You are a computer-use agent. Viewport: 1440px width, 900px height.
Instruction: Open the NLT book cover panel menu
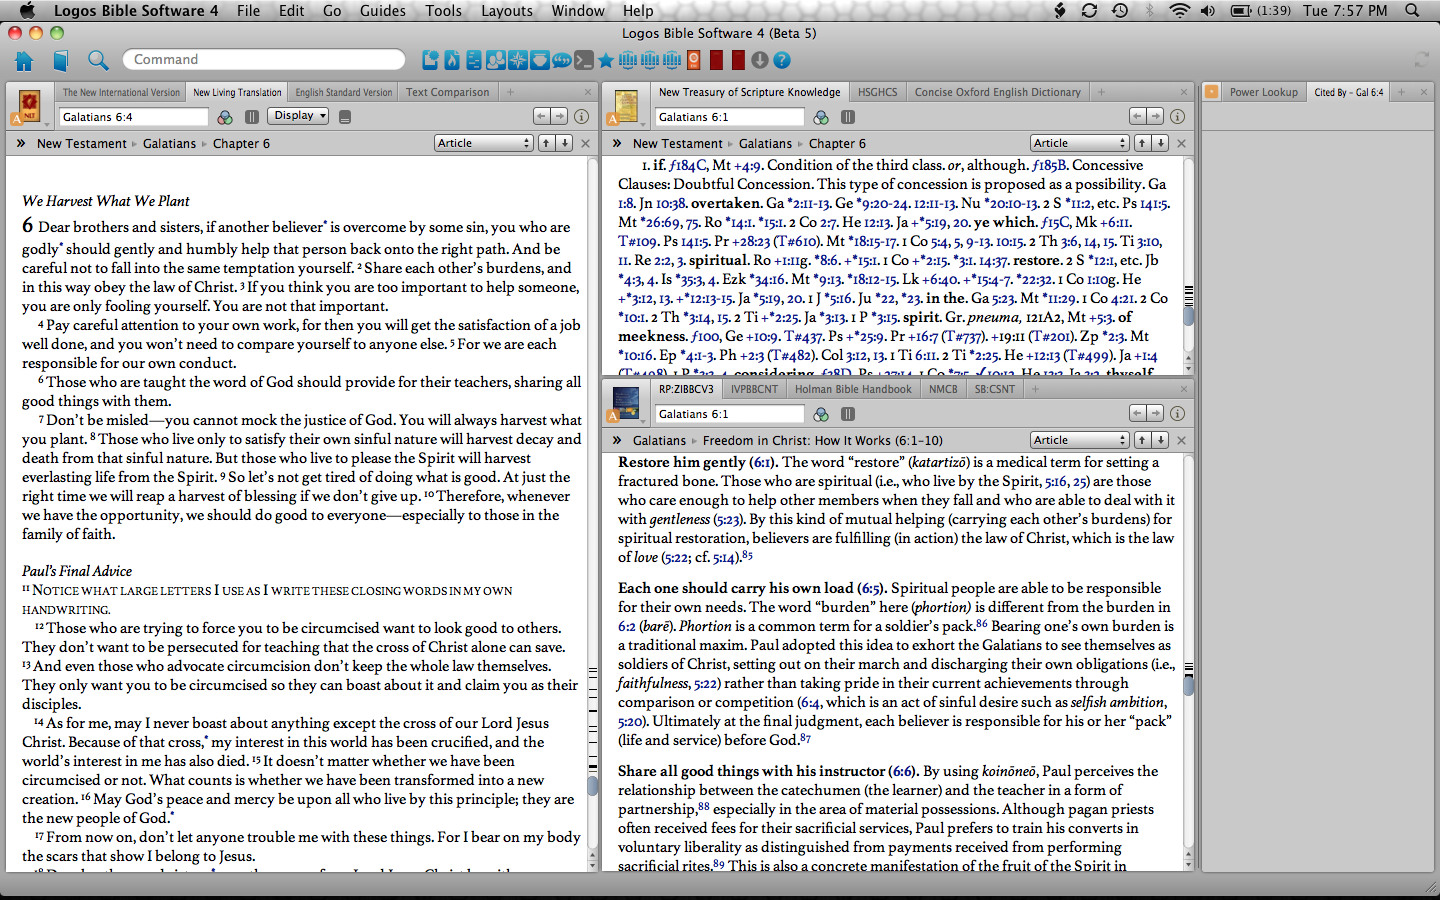pos(29,105)
